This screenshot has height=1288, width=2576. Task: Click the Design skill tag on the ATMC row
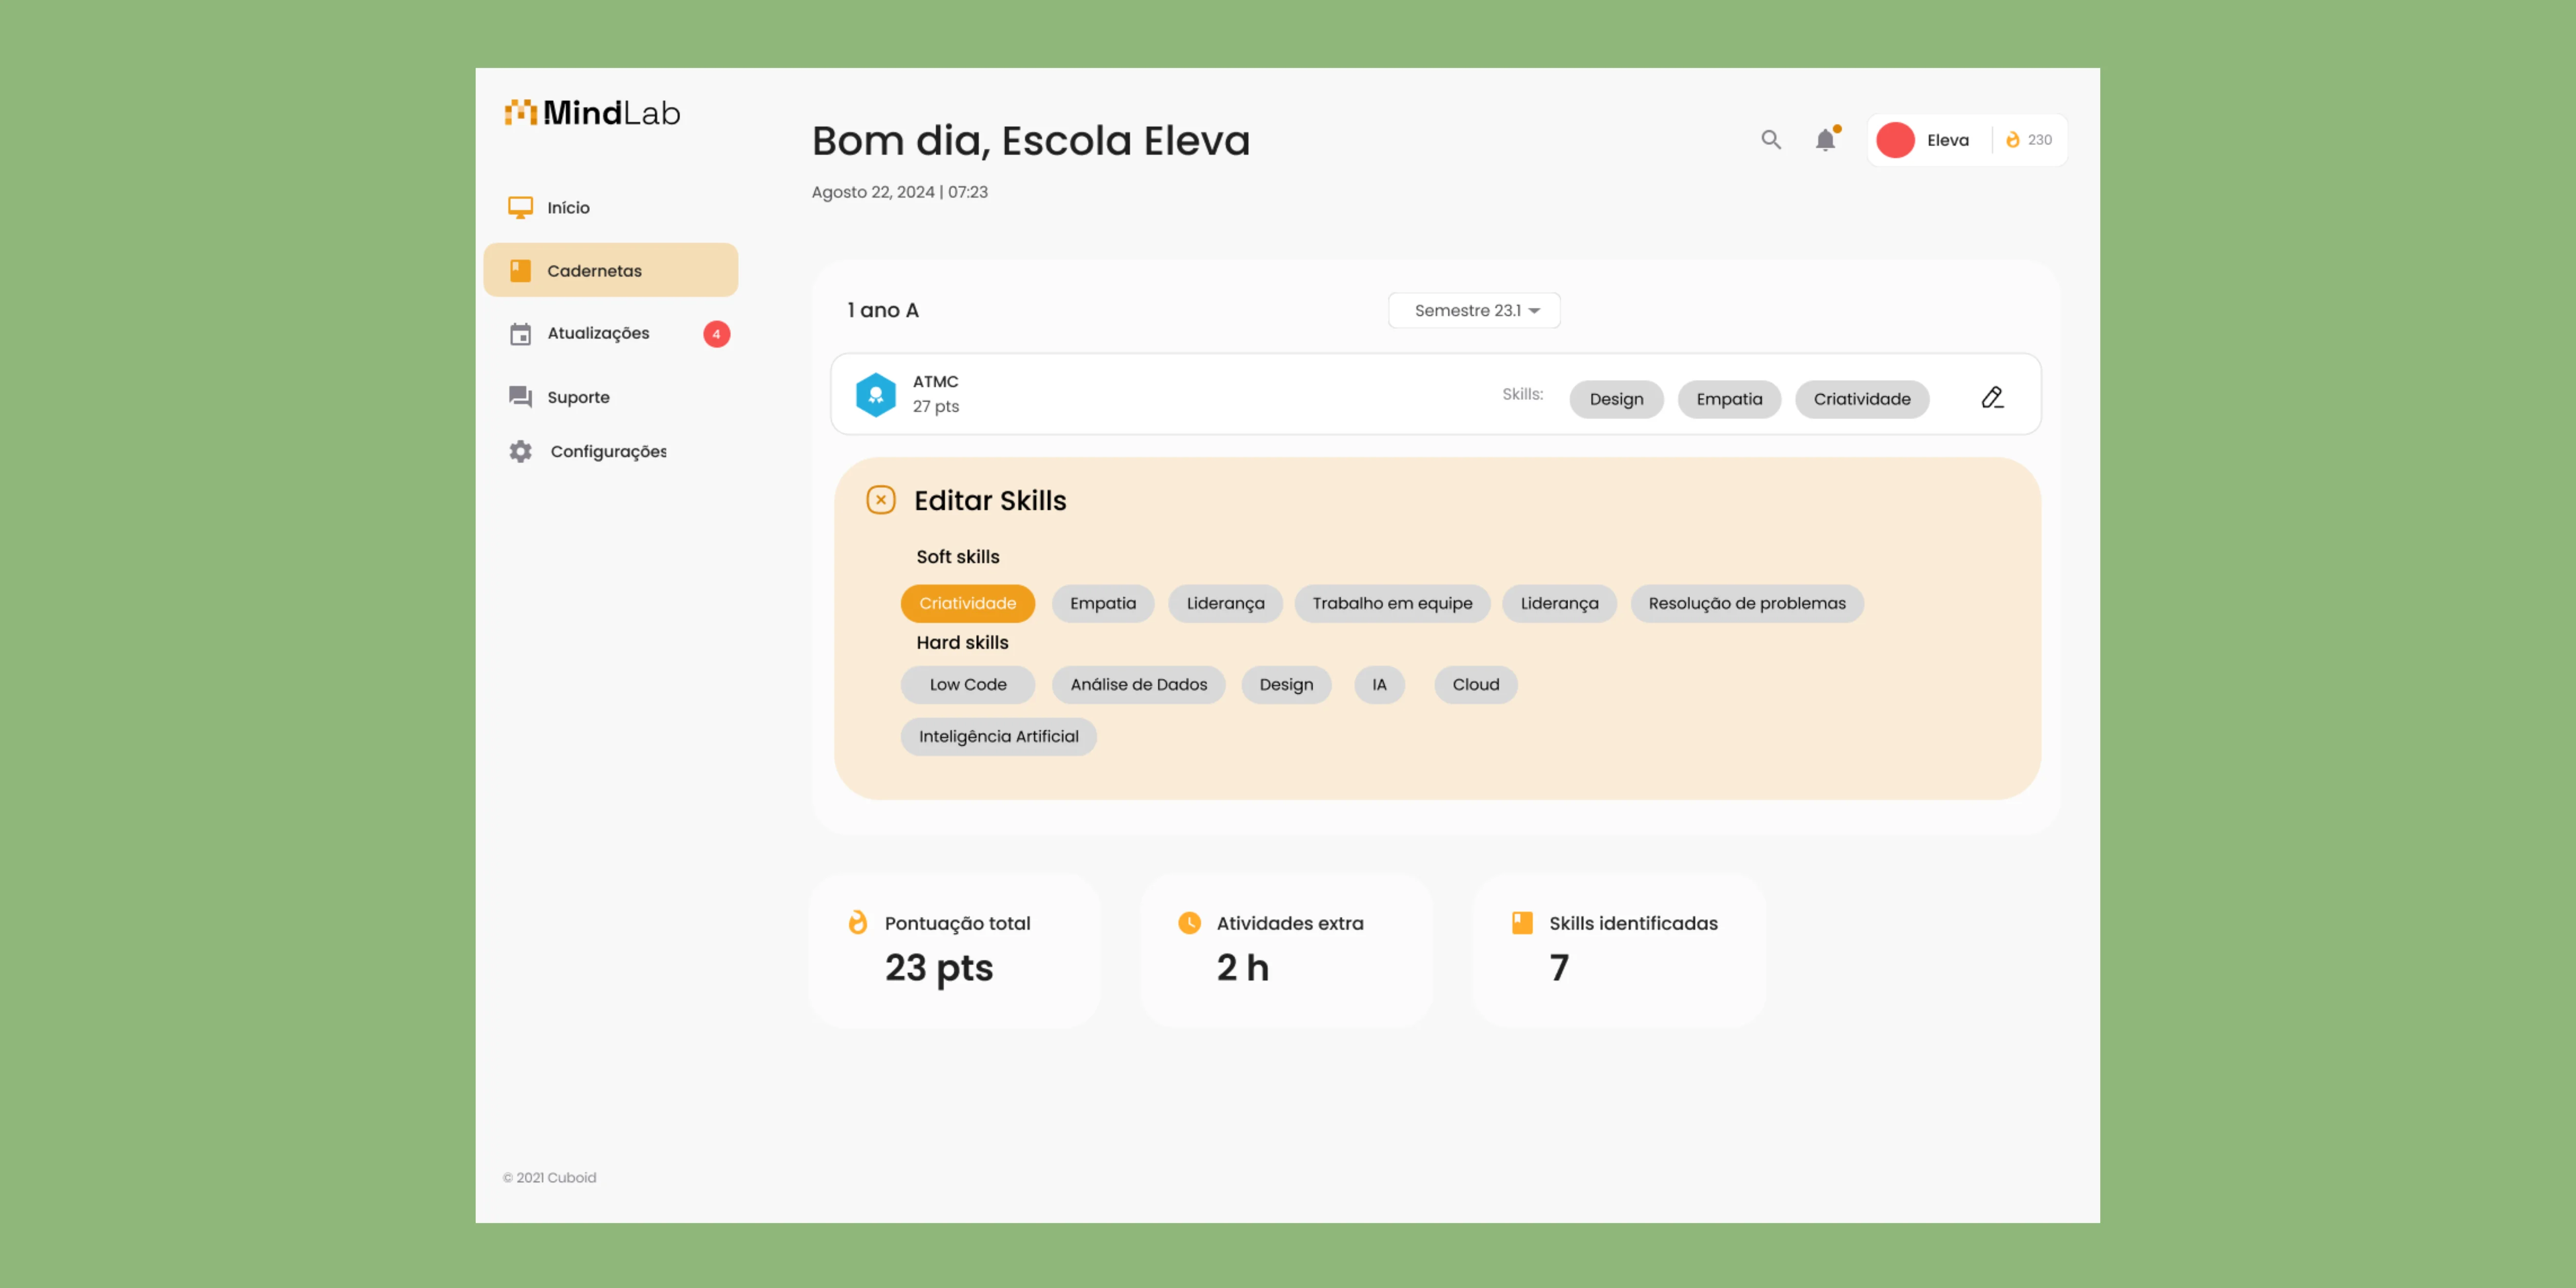point(1616,399)
